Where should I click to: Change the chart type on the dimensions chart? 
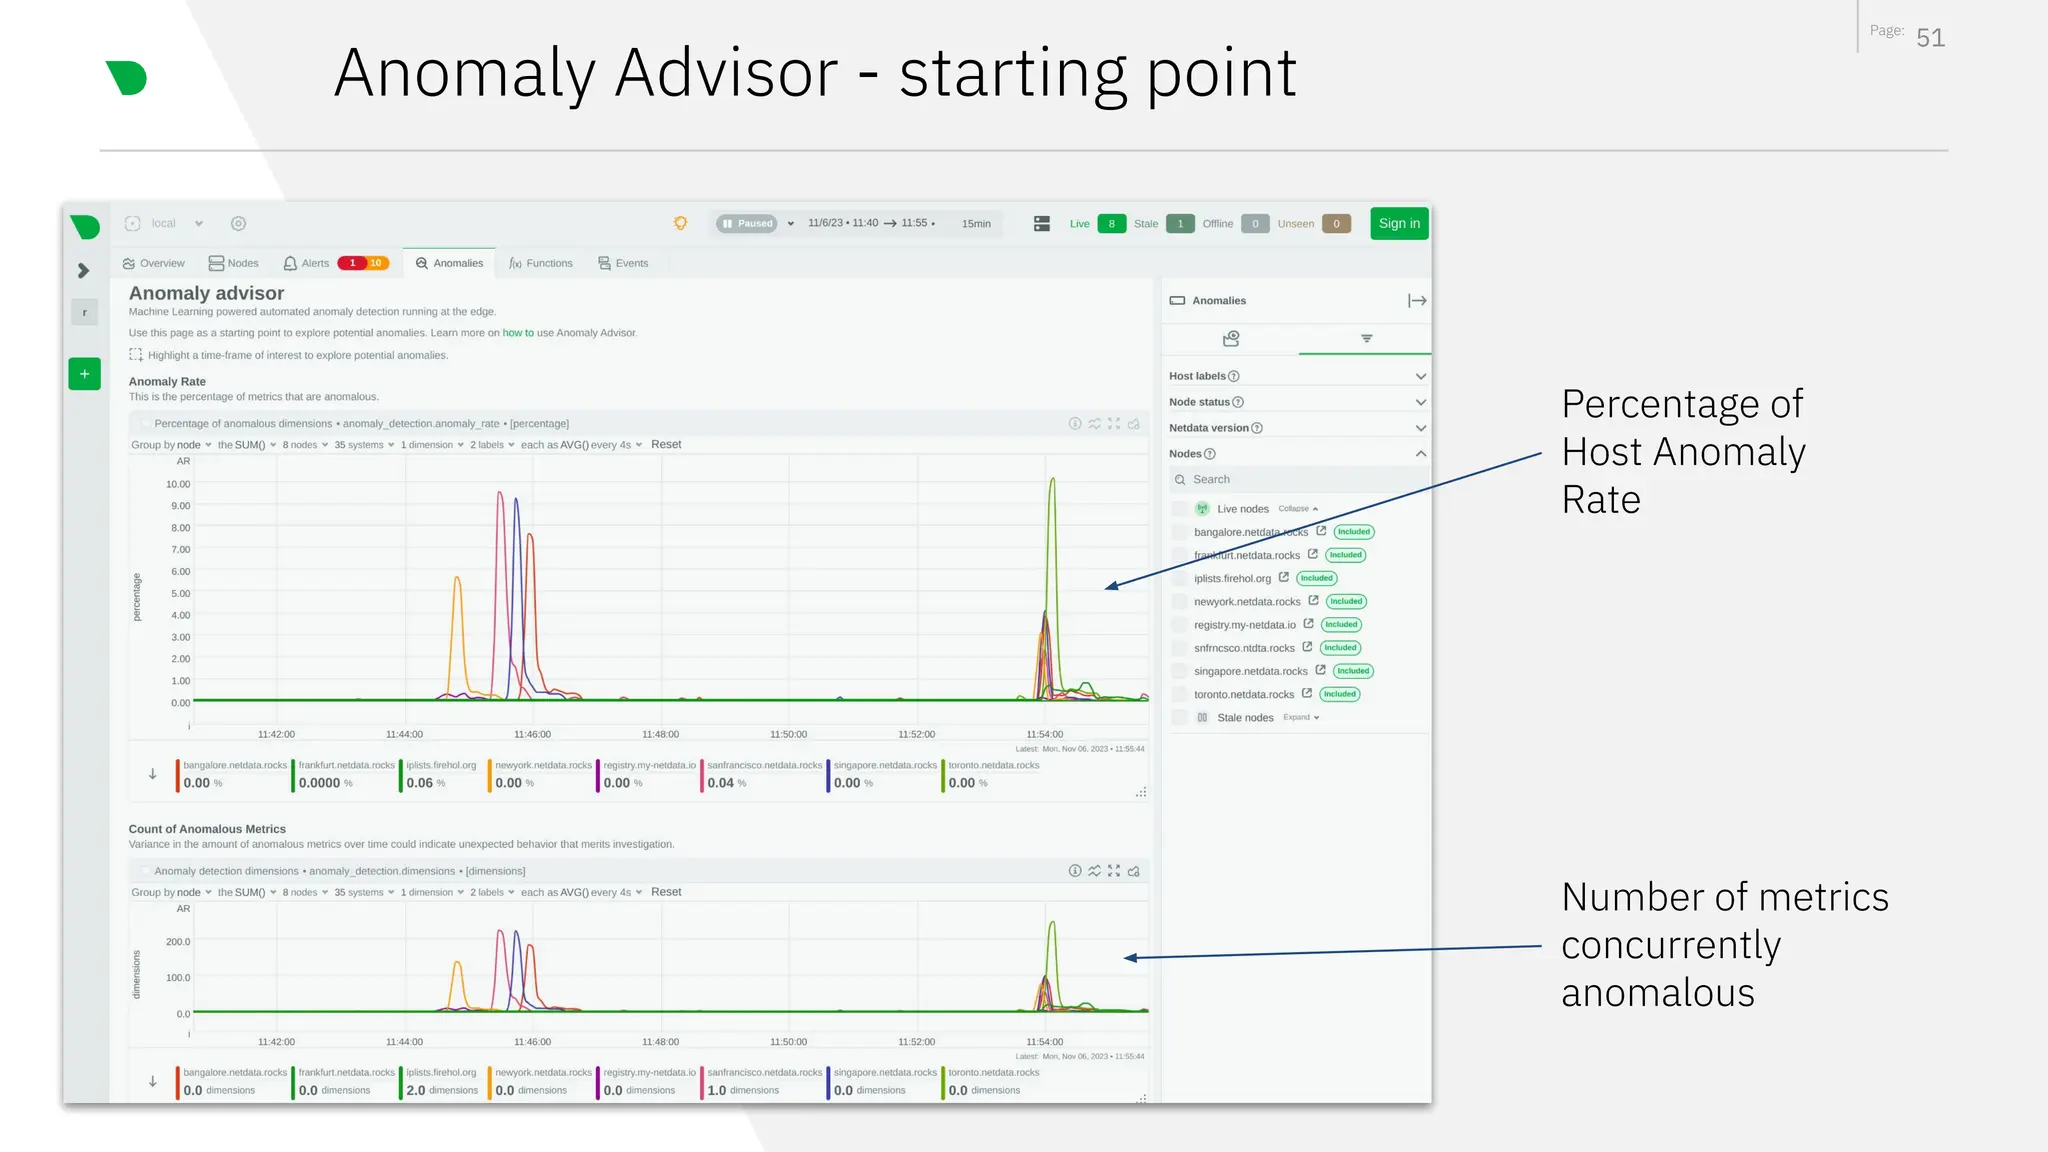click(1095, 871)
